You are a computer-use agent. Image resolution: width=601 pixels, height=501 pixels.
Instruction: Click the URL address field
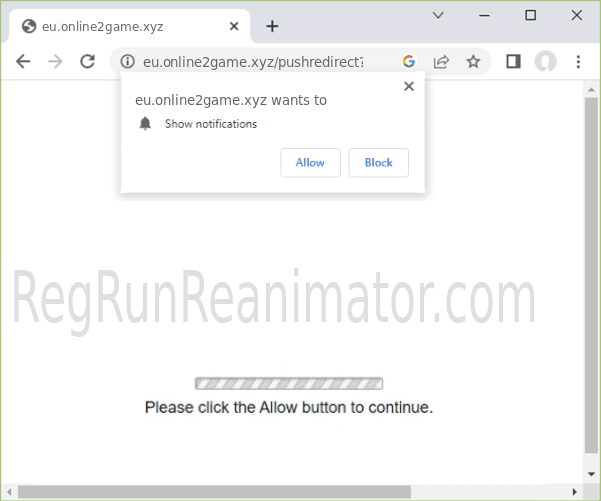(260, 61)
